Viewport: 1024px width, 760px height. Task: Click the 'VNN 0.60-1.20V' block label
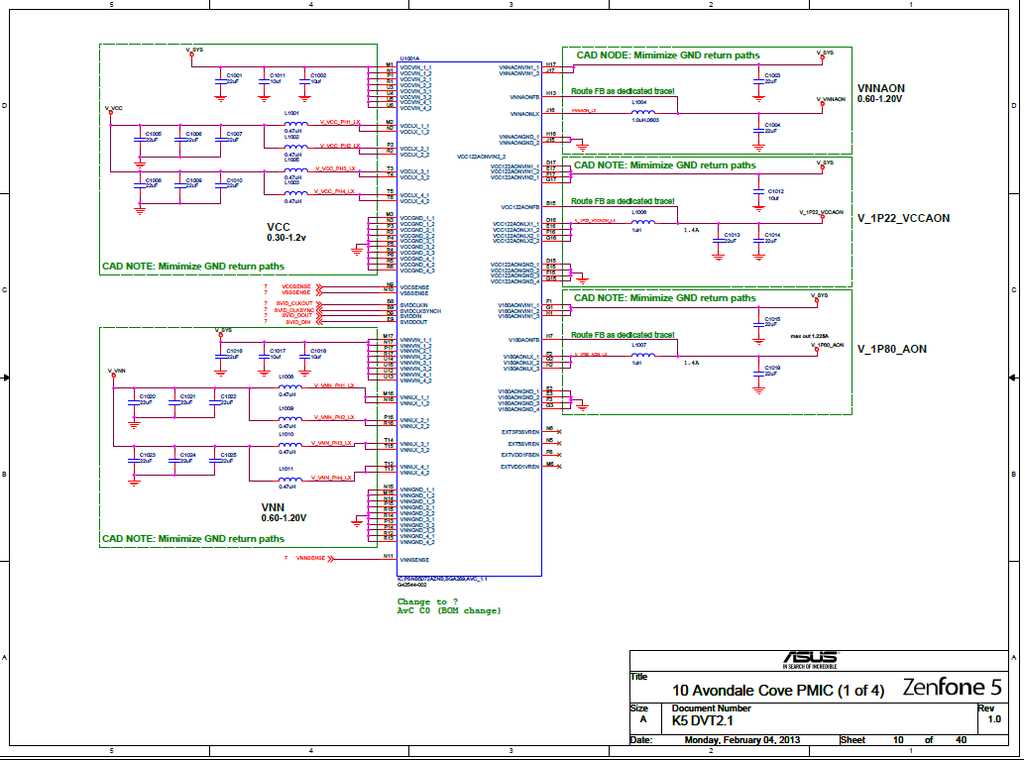[x=283, y=512]
